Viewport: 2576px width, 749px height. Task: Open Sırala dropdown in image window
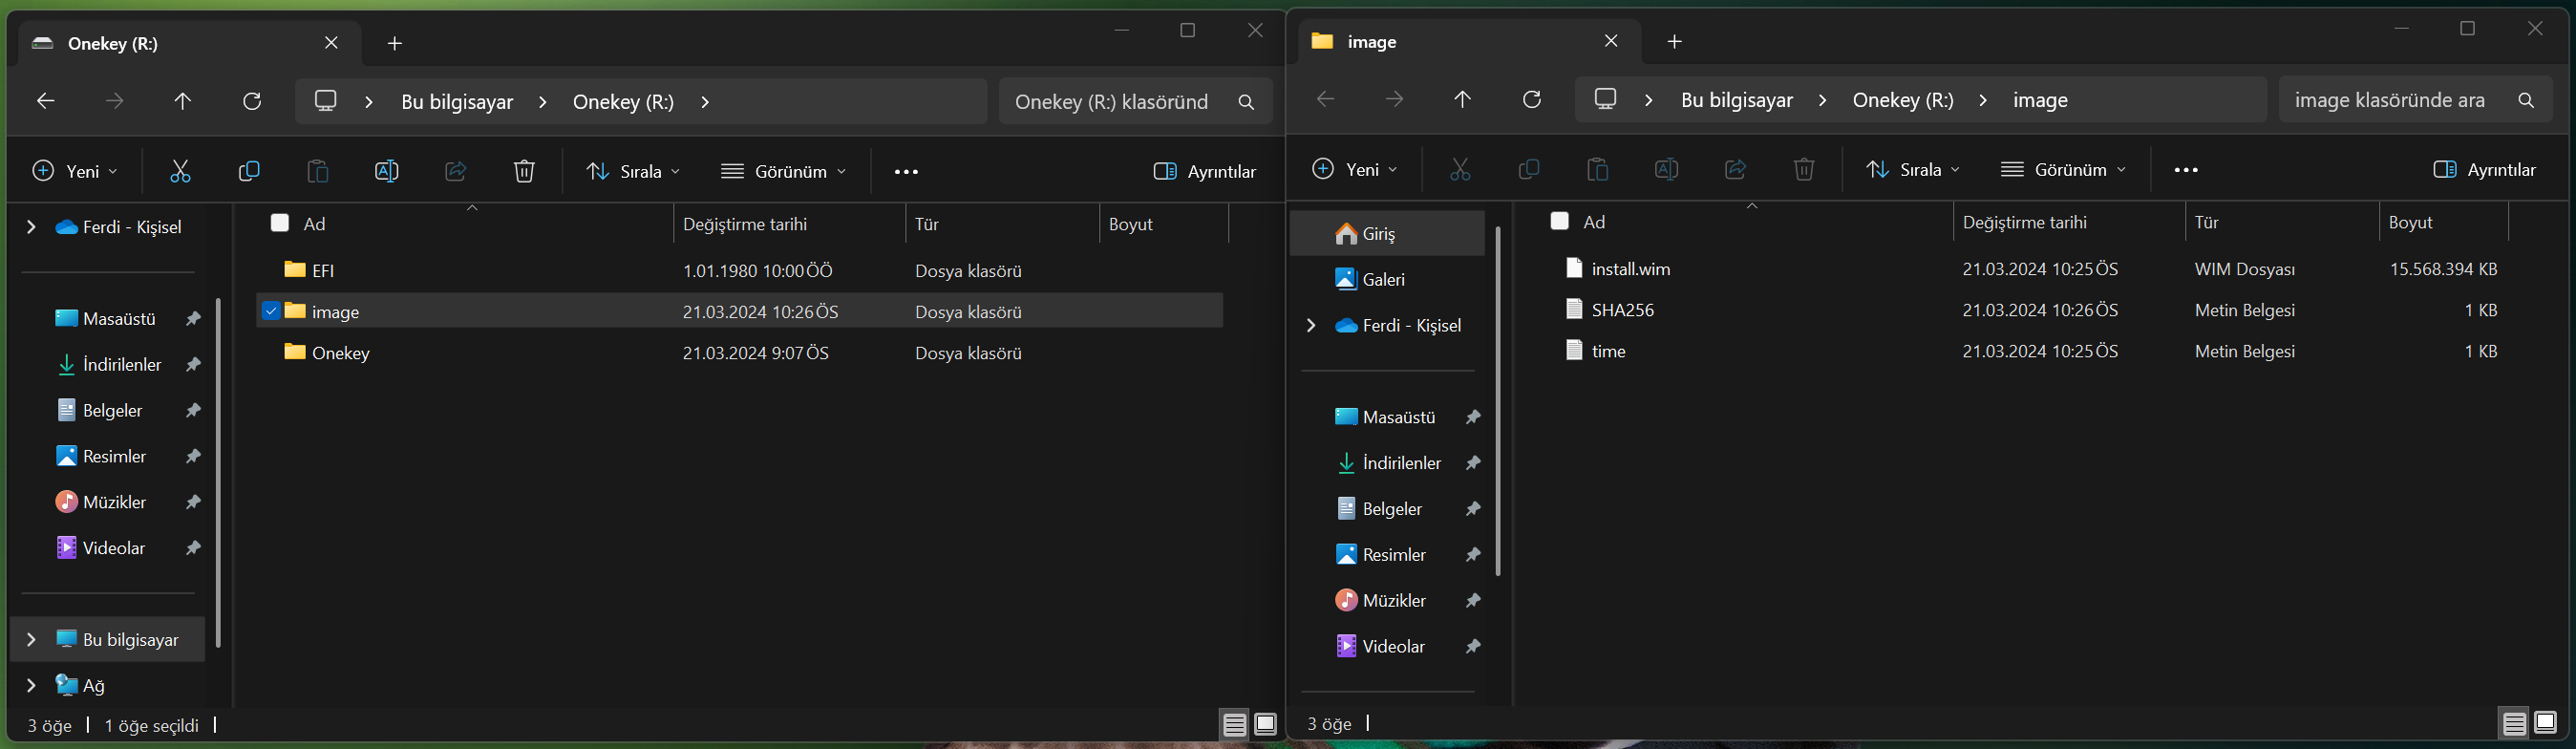pos(1913,170)
